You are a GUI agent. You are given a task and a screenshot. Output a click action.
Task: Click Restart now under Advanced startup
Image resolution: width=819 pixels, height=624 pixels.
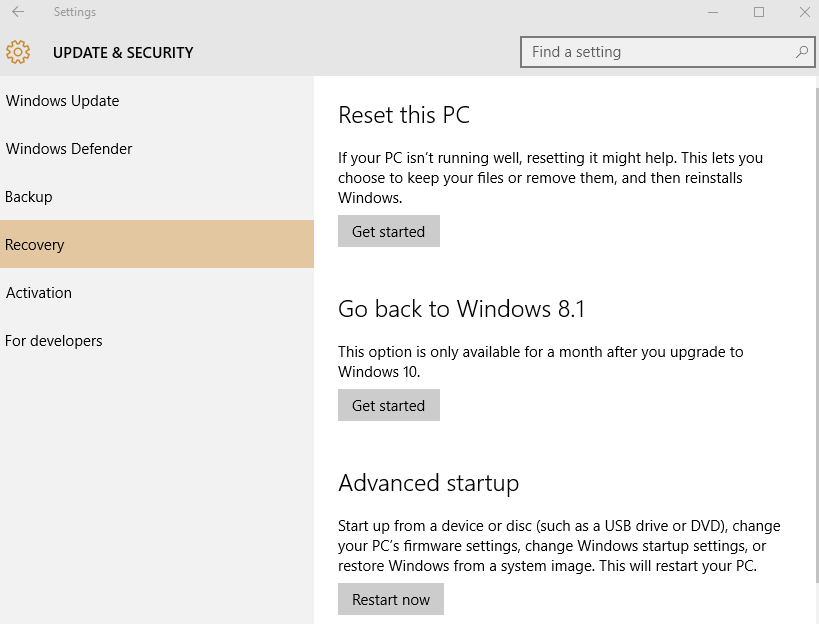391,599
